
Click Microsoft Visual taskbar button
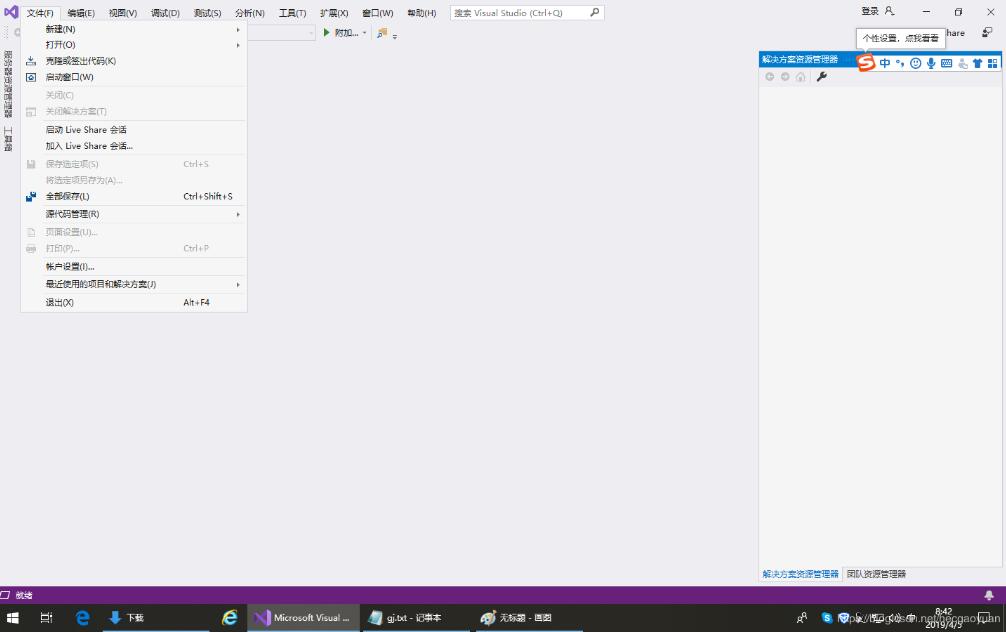pos(303,618)
